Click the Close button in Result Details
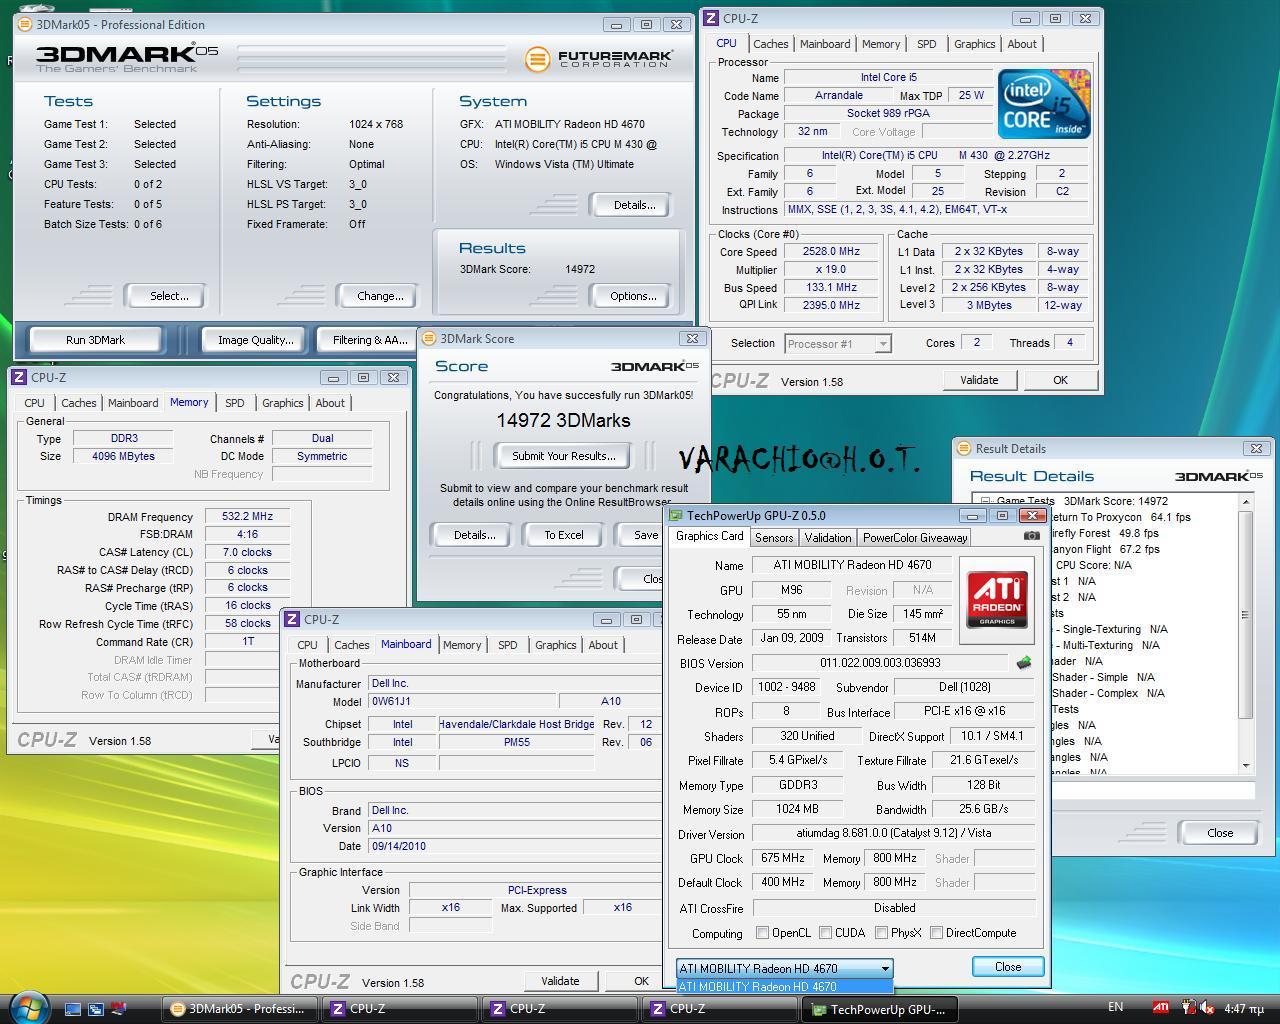 (x=1219, y=833)
